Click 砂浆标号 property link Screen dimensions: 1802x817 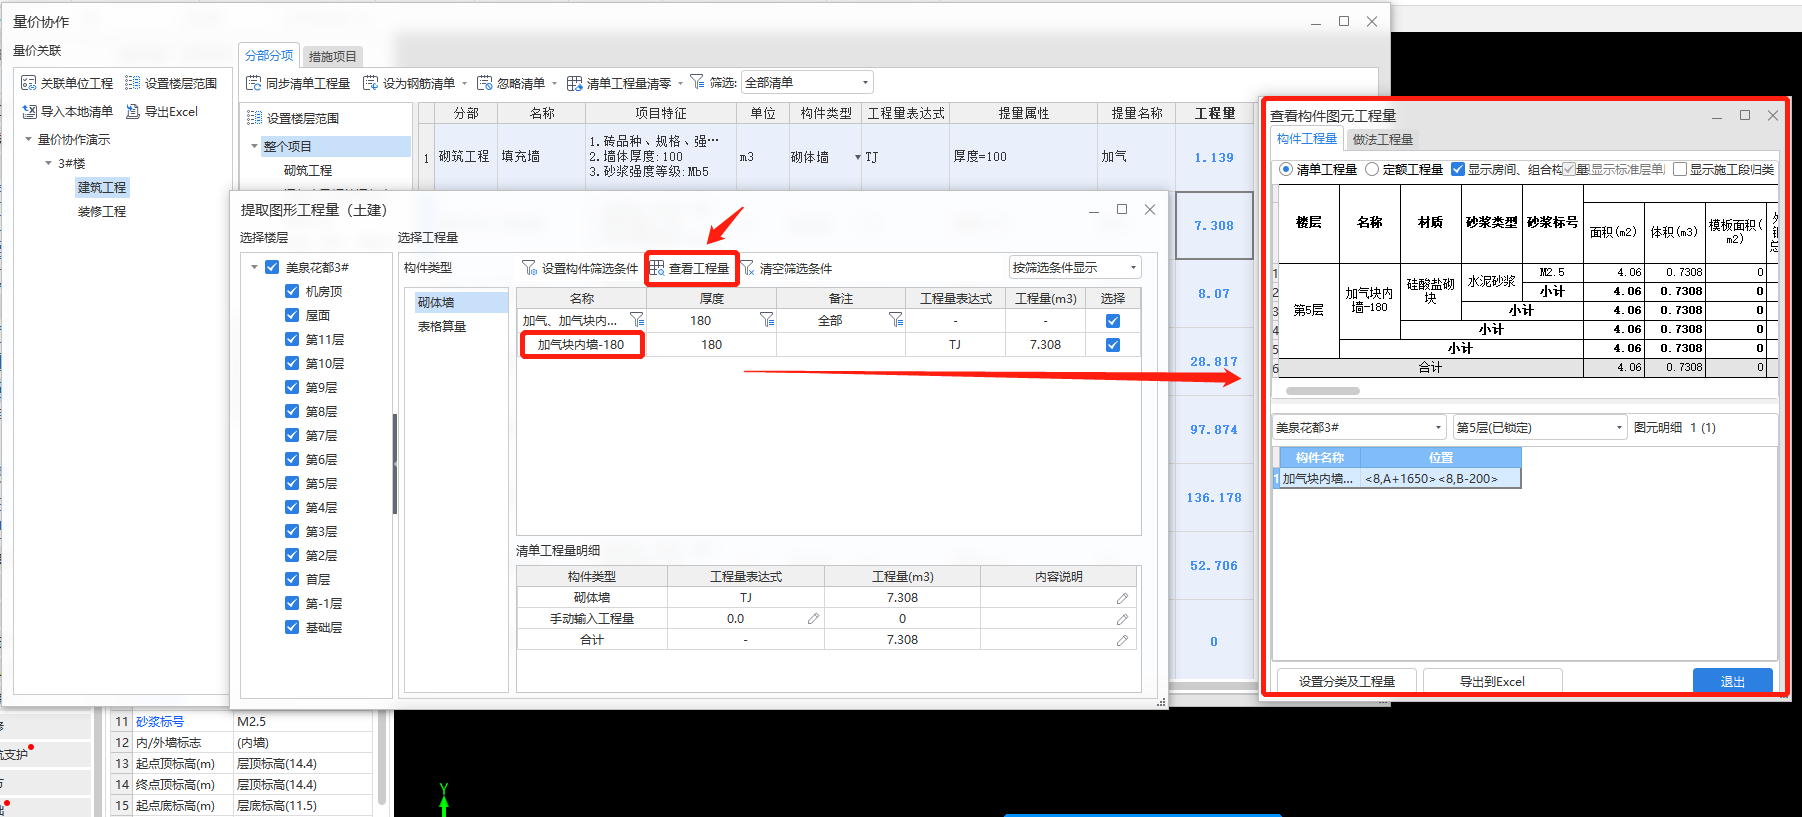tap(160, 721)
